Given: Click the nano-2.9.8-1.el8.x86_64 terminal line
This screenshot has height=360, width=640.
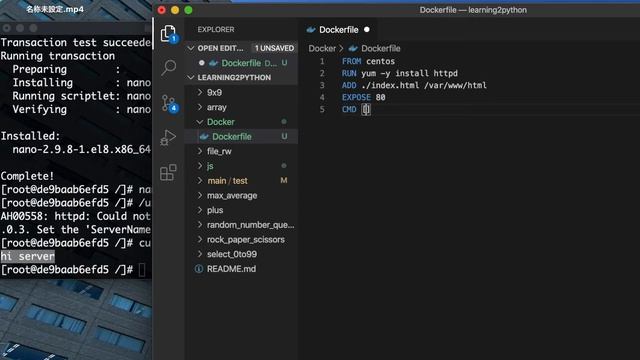Looking at the screenshot, I should pos(82,150).
